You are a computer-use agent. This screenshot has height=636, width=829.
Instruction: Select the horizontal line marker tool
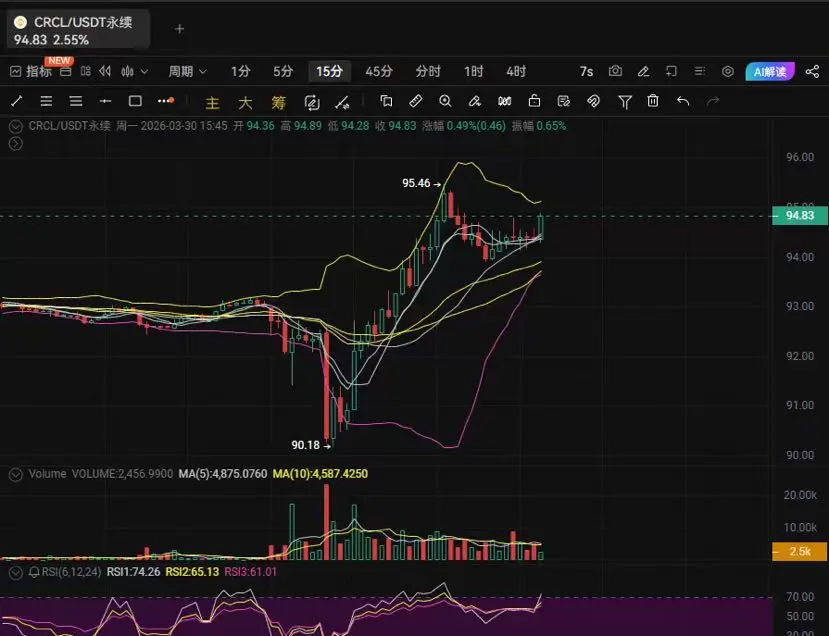pyautogui.click(x=105, y=100)
